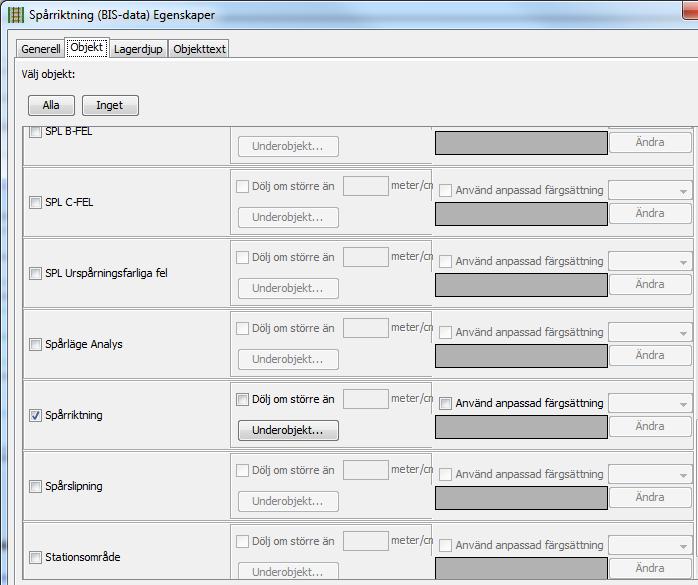Click the meter input field for Spårläge Analys
Viewport: 698px width, 585px height.
[x=366, y=328]
